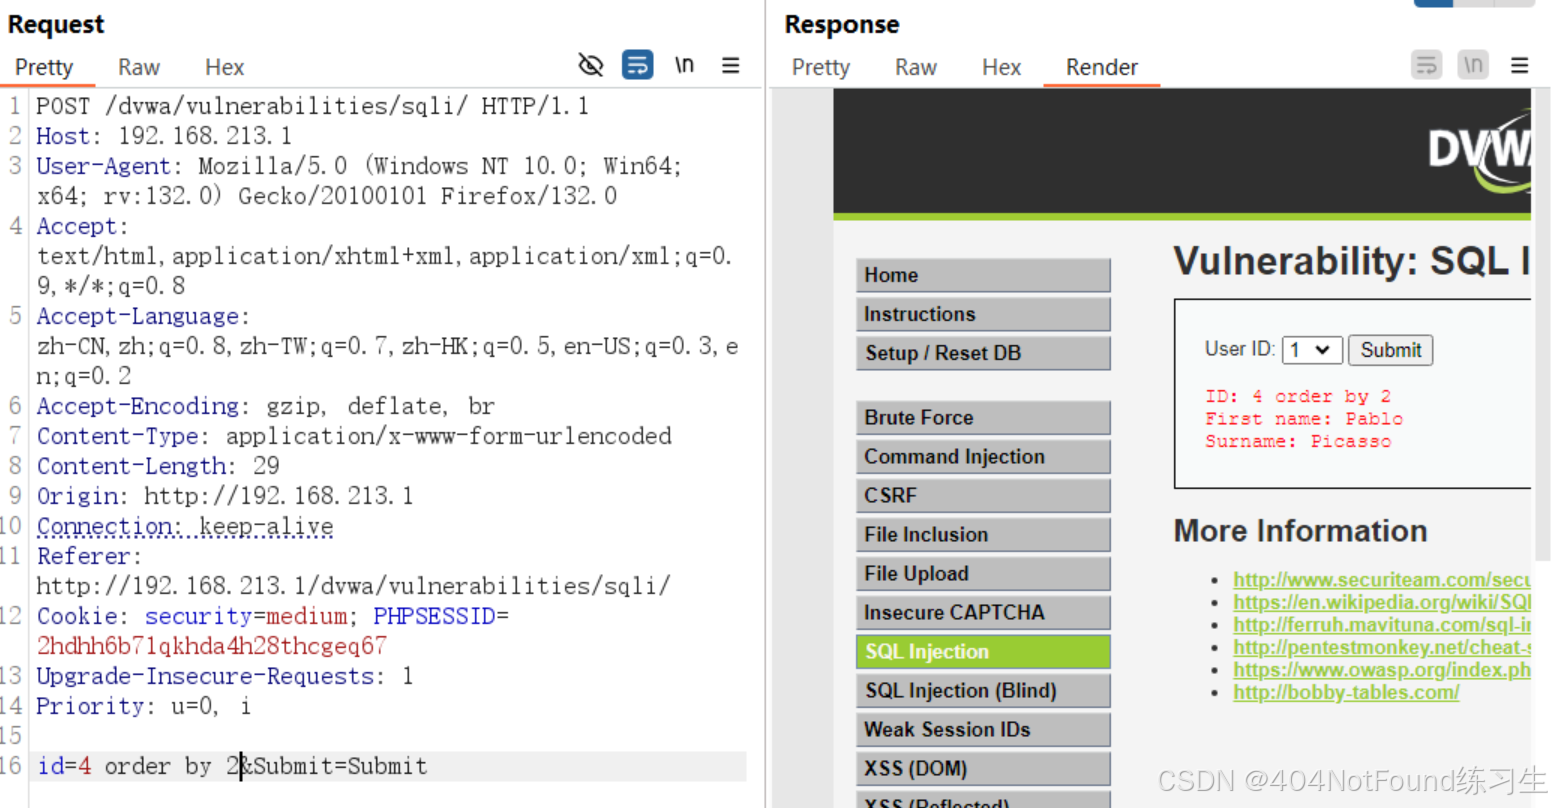Viewport: 1552px width, 808px height.
Task: Click the PHPSESSID value 2hdhh6b71qkhda4h28thcgeq67
Action: tap(212, 646)
